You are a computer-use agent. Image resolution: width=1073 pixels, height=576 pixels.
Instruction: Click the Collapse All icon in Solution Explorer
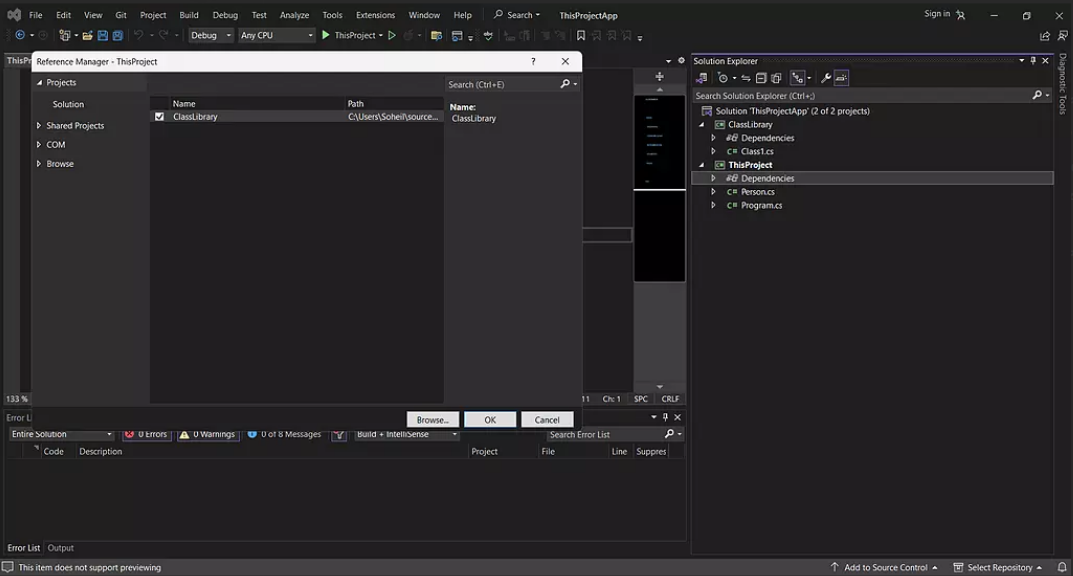pyautogui.click(x=761, y=78)
